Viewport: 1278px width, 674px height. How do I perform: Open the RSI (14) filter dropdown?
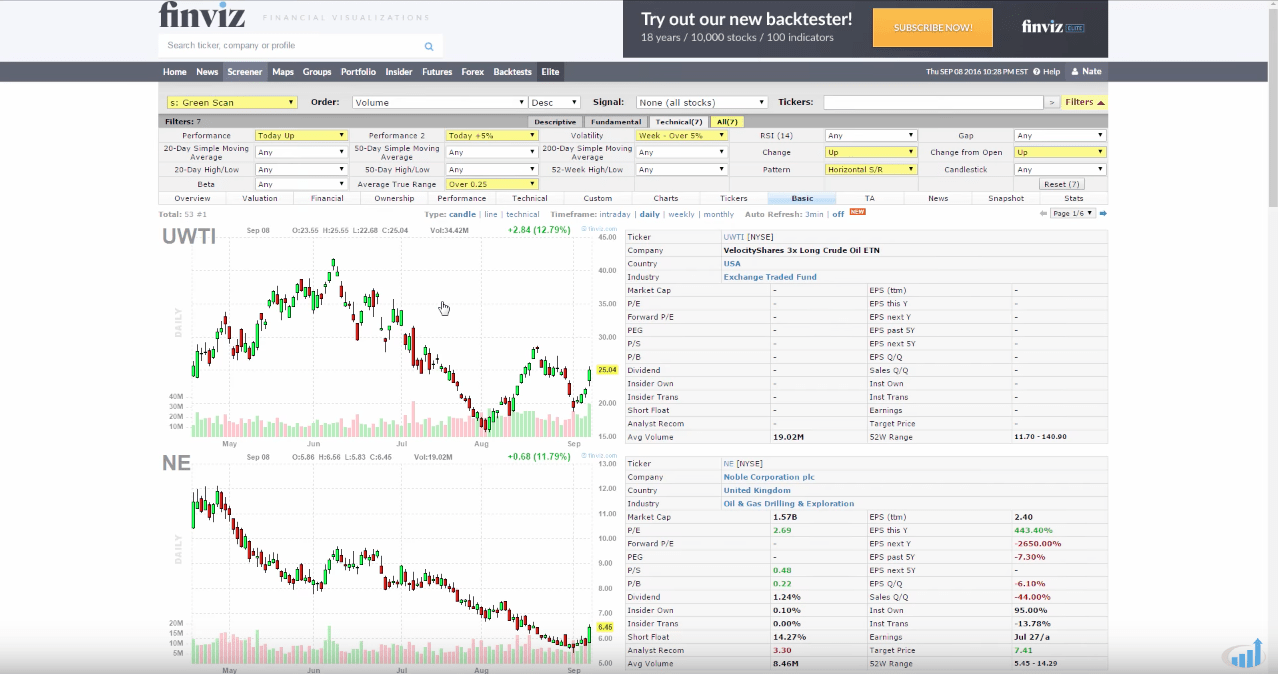(871, 135)
